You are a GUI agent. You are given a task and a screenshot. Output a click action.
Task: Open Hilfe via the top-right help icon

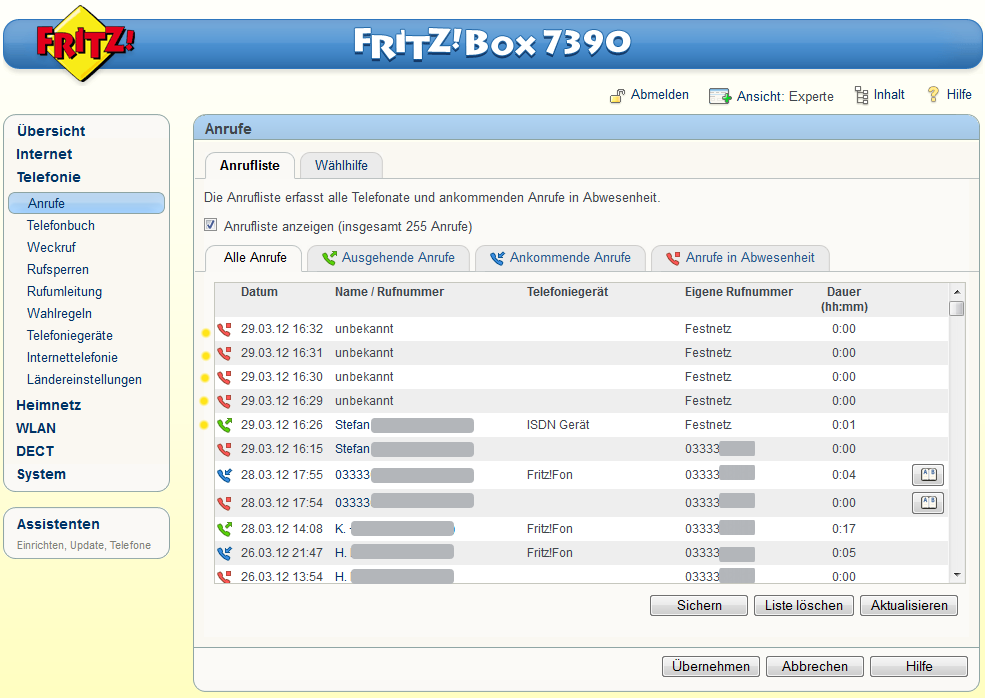pyautogui.click(x=931, y=94)
